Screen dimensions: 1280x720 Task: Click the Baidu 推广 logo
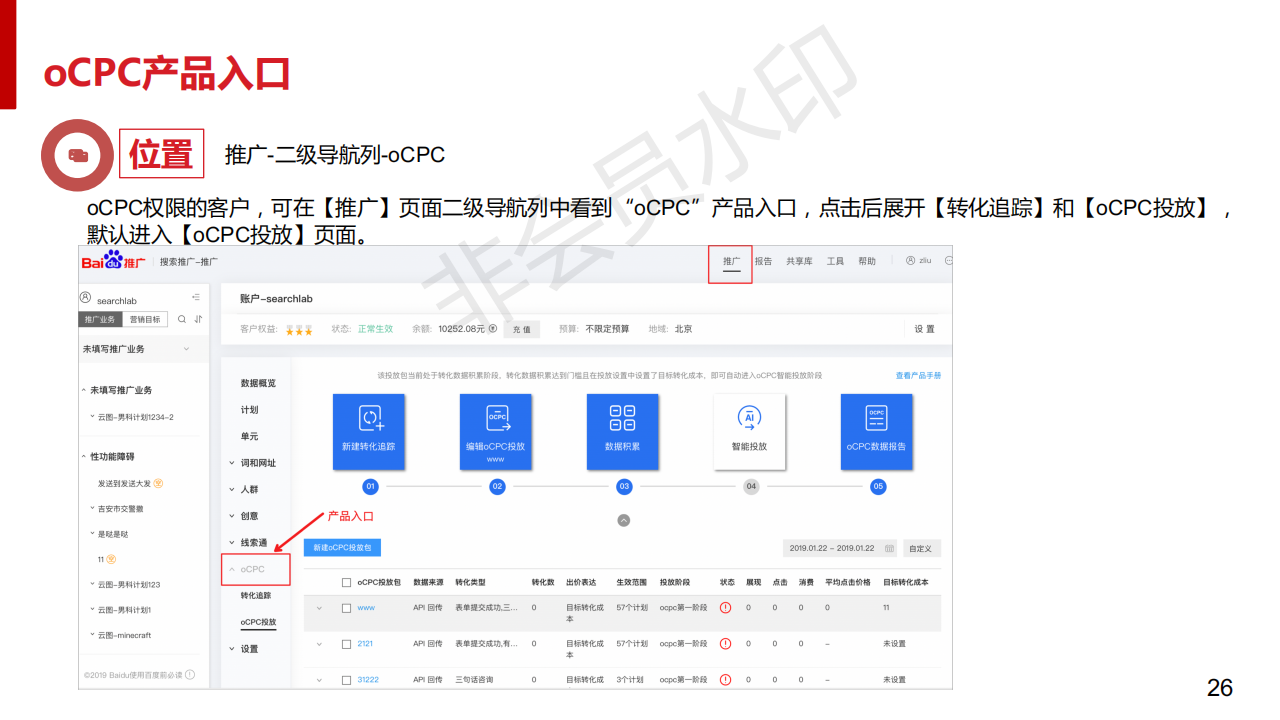pos(113,262)
